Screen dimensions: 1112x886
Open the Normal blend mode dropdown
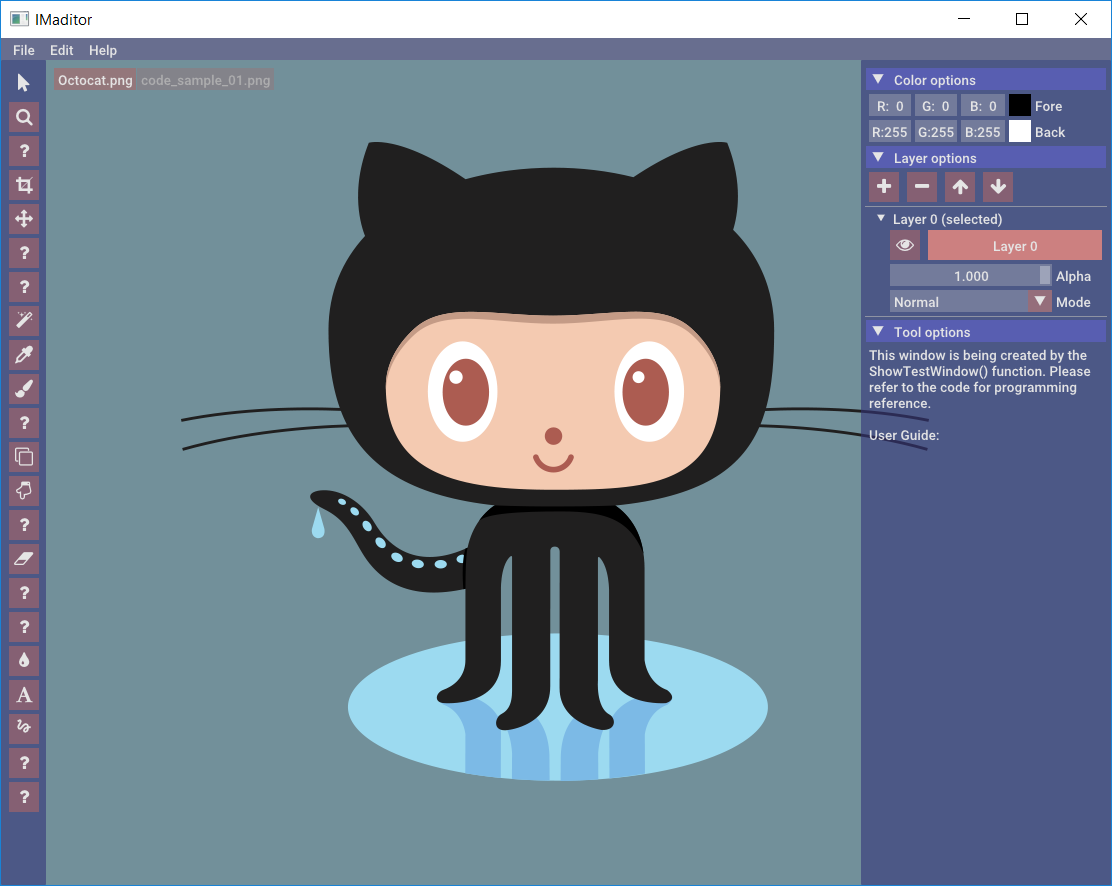click(x=970, y=301)
